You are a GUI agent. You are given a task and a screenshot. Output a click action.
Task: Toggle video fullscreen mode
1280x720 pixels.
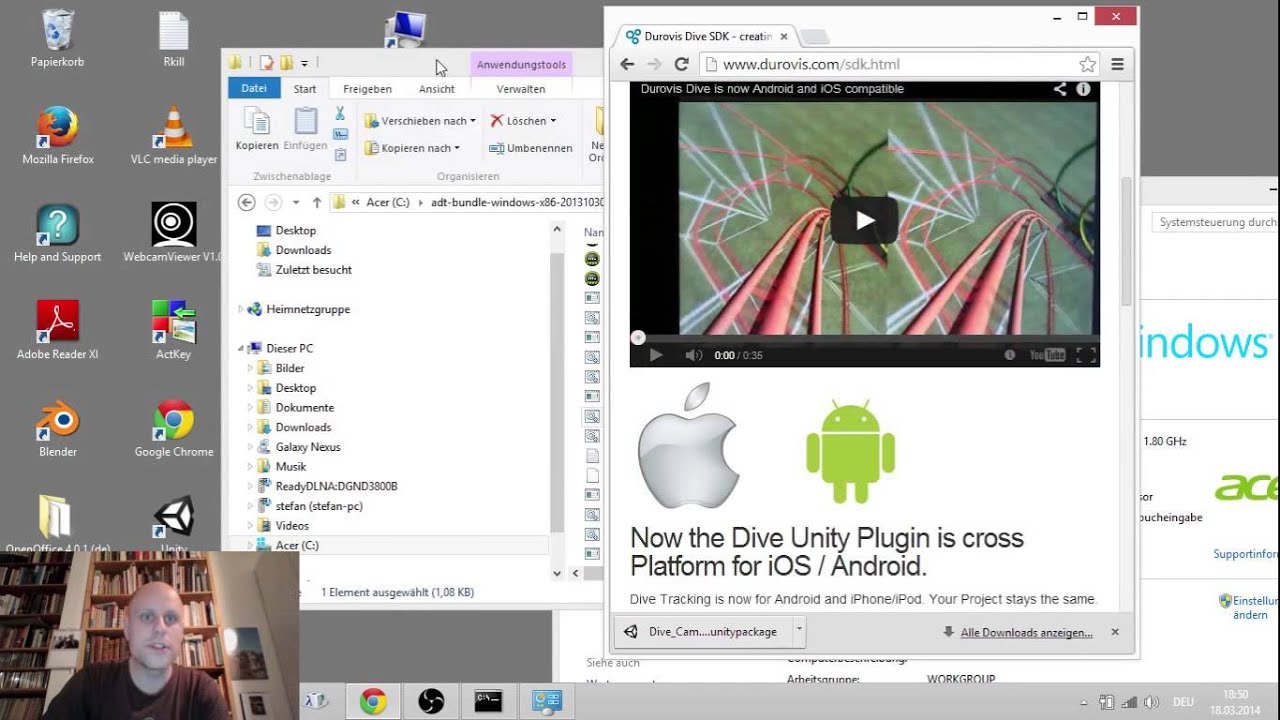[x=1085, y=355]
